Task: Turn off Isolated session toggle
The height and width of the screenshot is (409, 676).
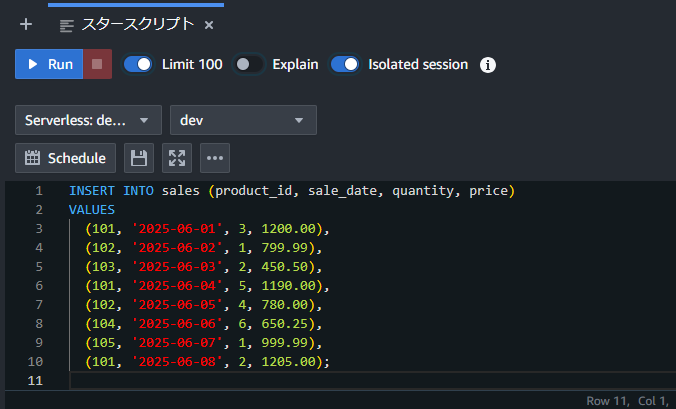Action: tap(344, 65)
